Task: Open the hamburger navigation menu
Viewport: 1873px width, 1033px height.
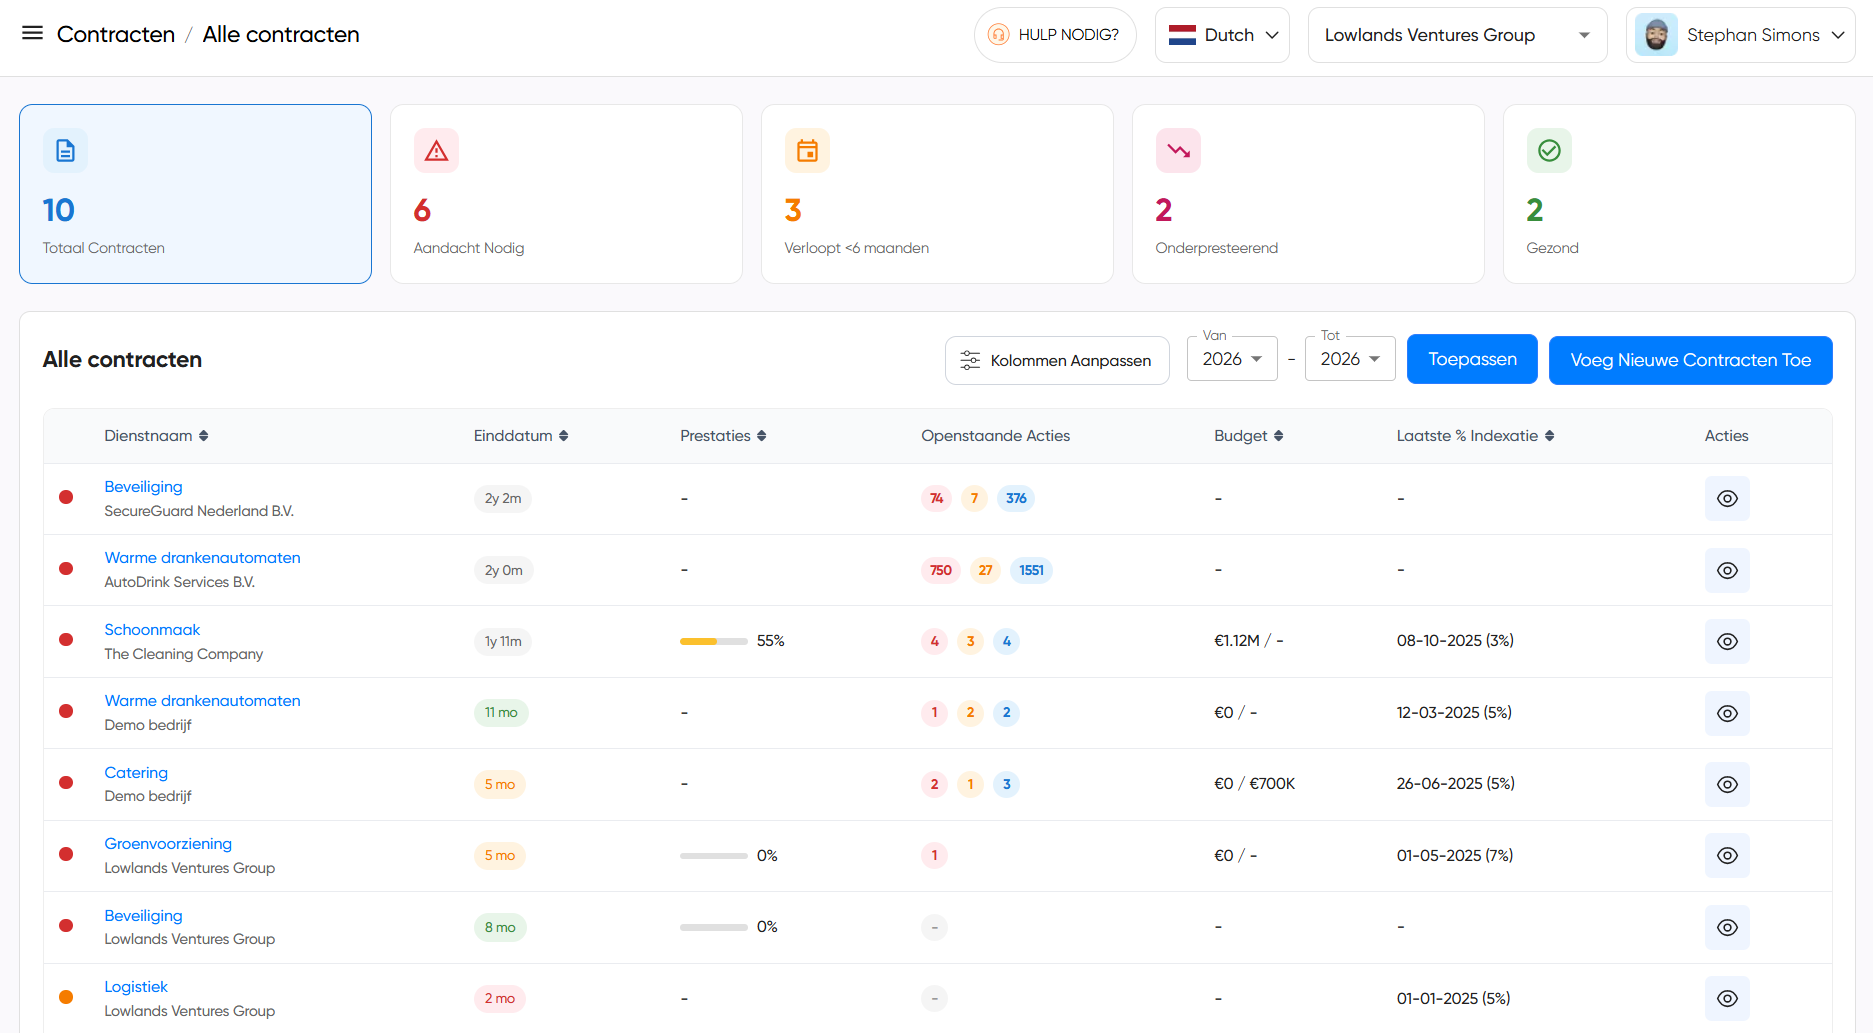Action: tap(32, 34)
